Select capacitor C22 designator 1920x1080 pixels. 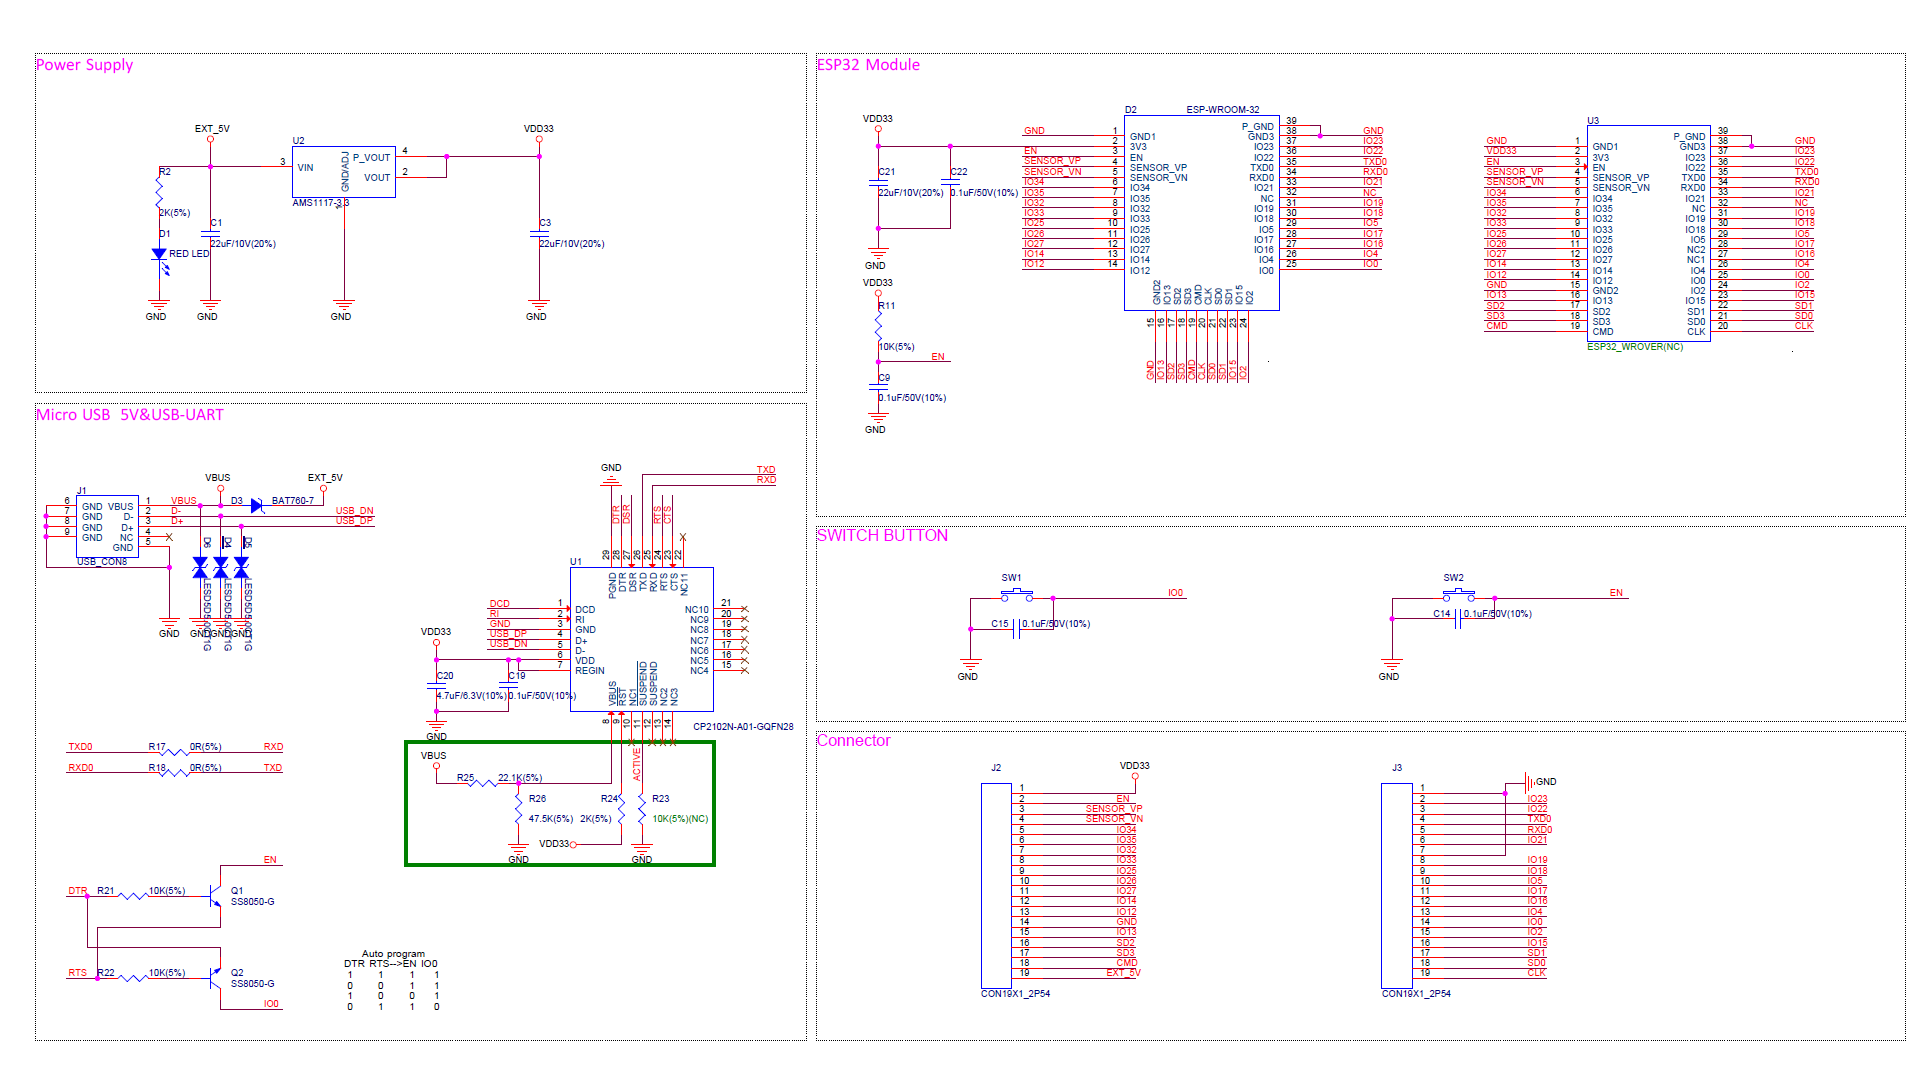tap(959, 172)
